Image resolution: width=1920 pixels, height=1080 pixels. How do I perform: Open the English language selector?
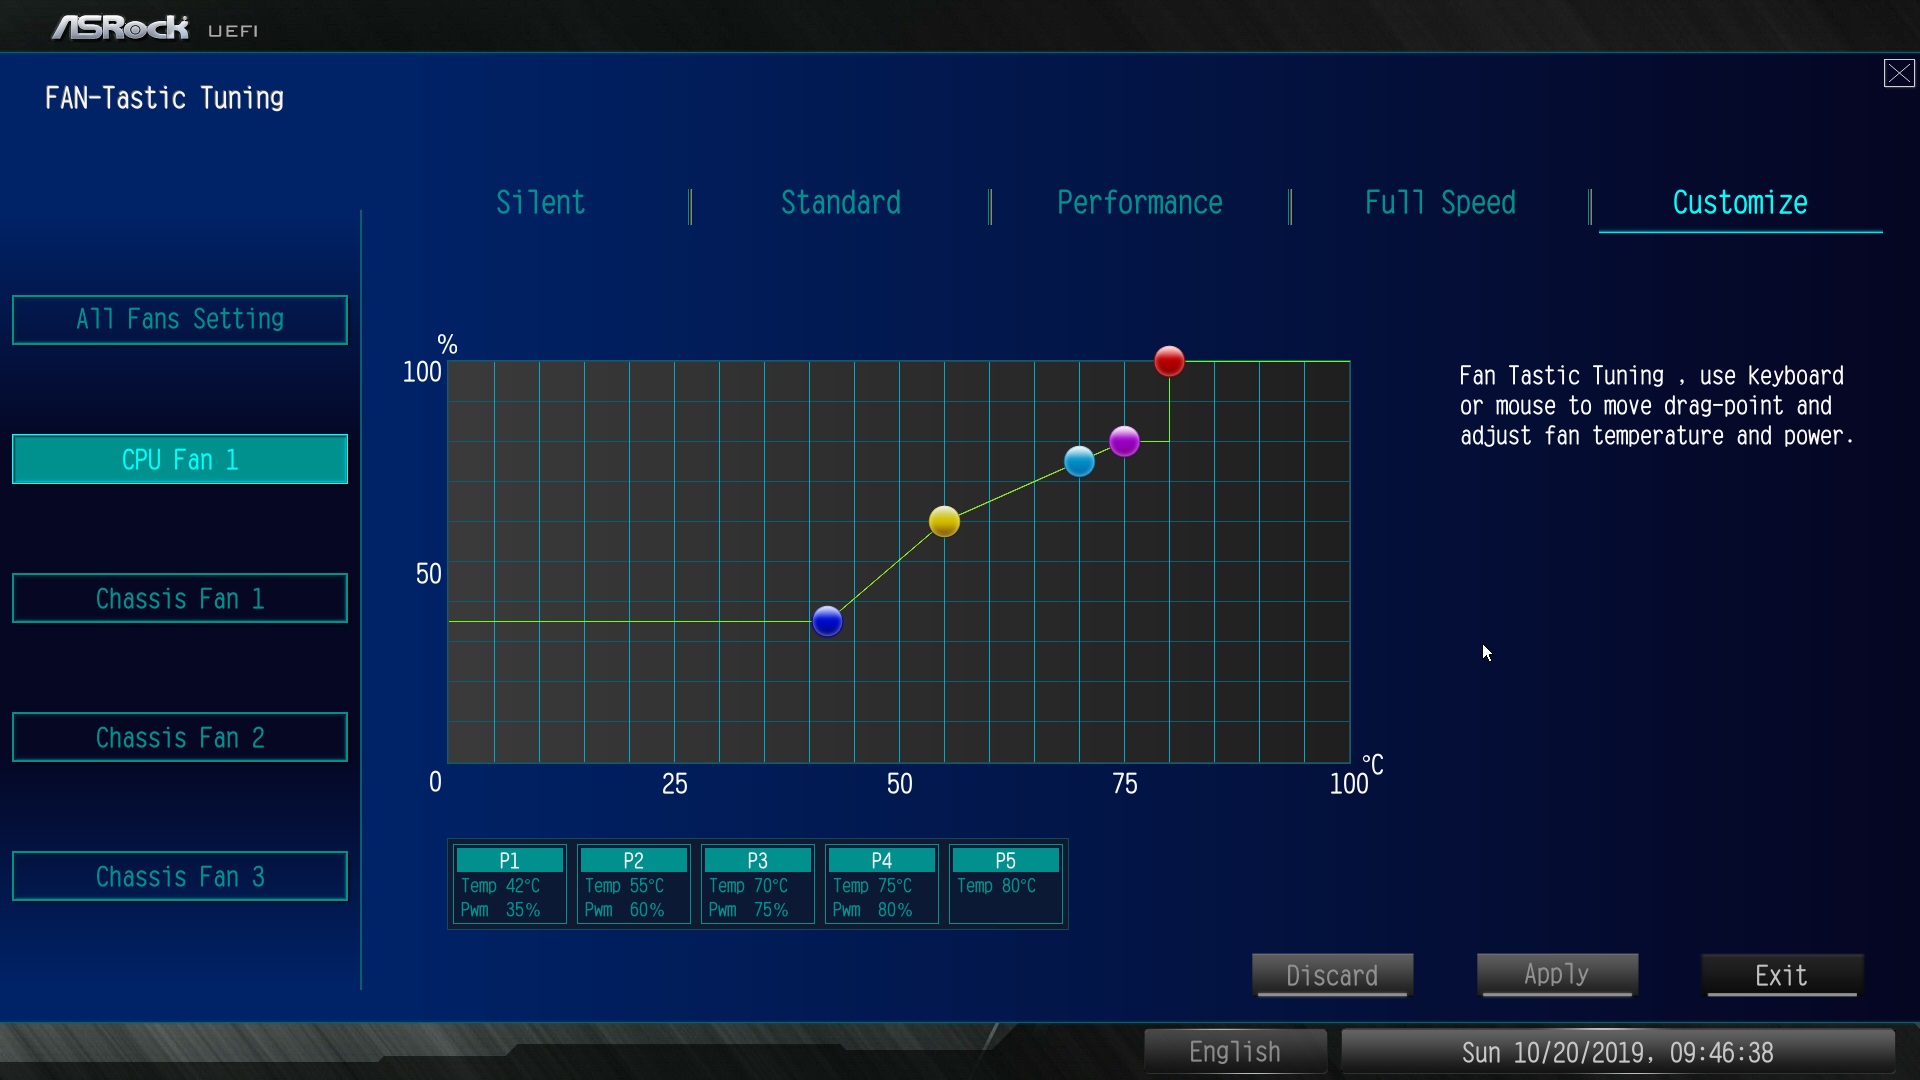tap(1234, 1052)
